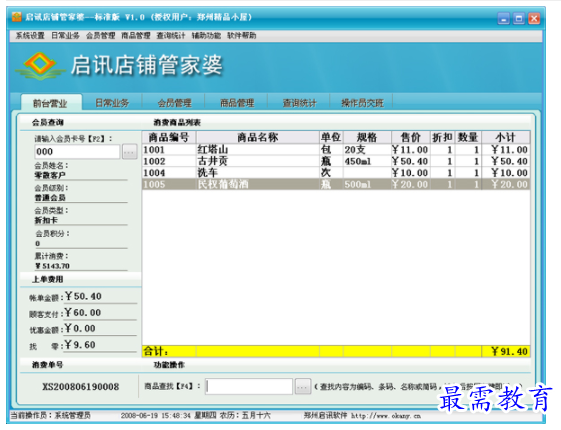Maximize the application window

(519, 18)
